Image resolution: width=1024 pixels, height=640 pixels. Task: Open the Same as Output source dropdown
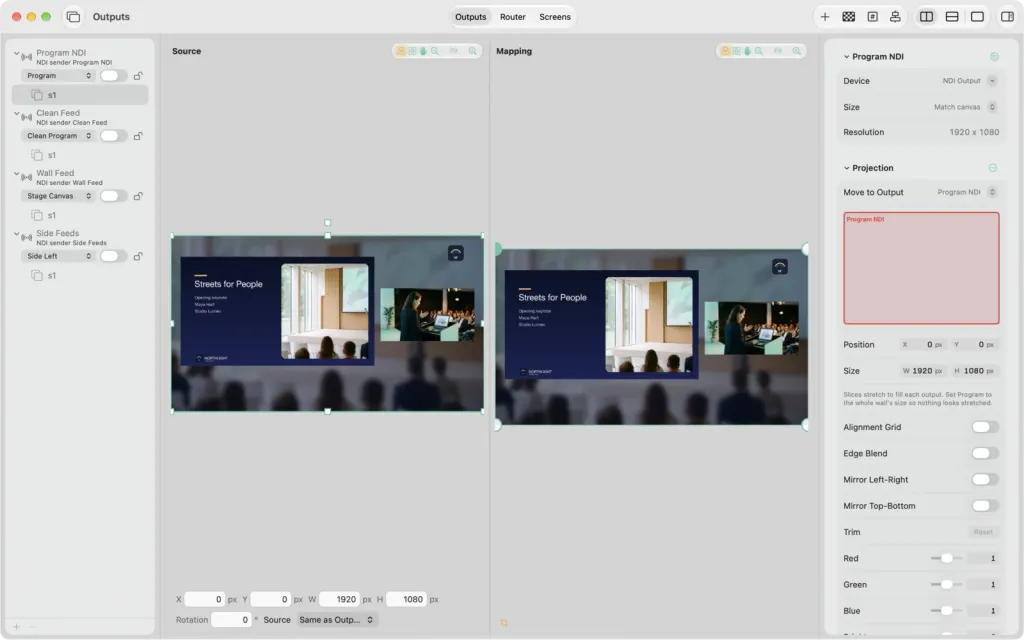point(336,620)
